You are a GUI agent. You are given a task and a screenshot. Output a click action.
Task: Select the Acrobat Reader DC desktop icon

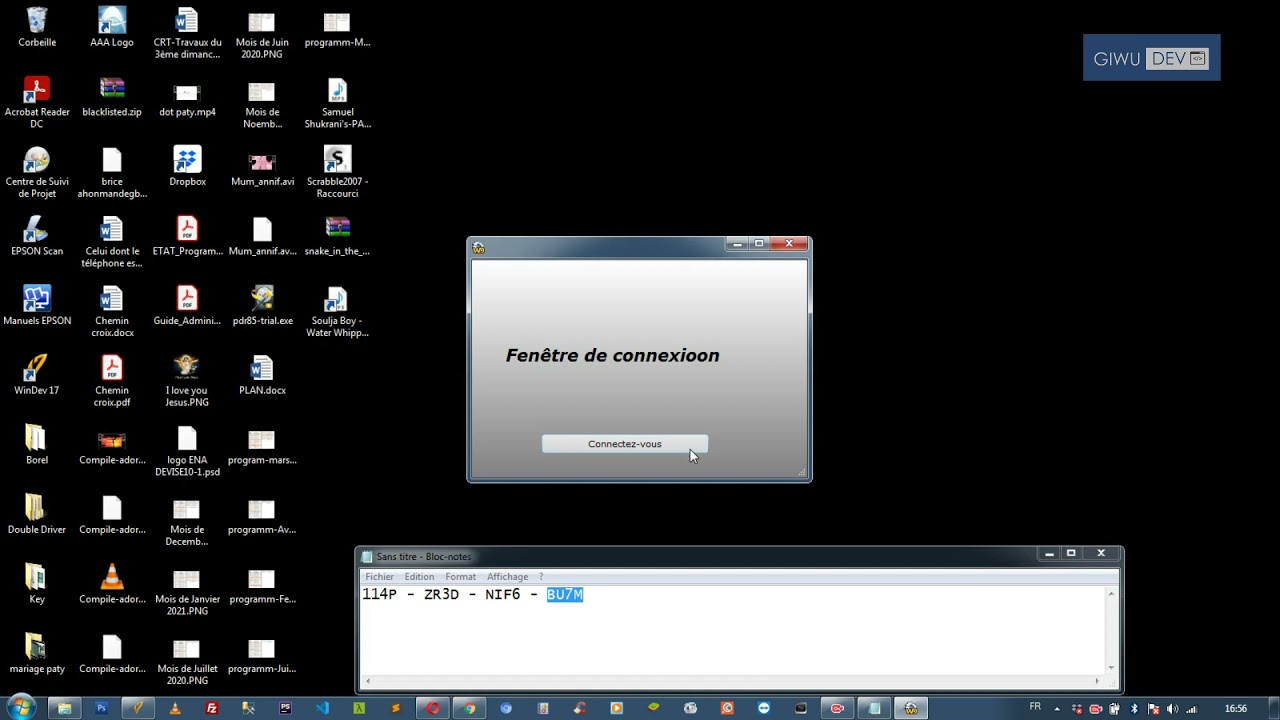pos(37,103)
